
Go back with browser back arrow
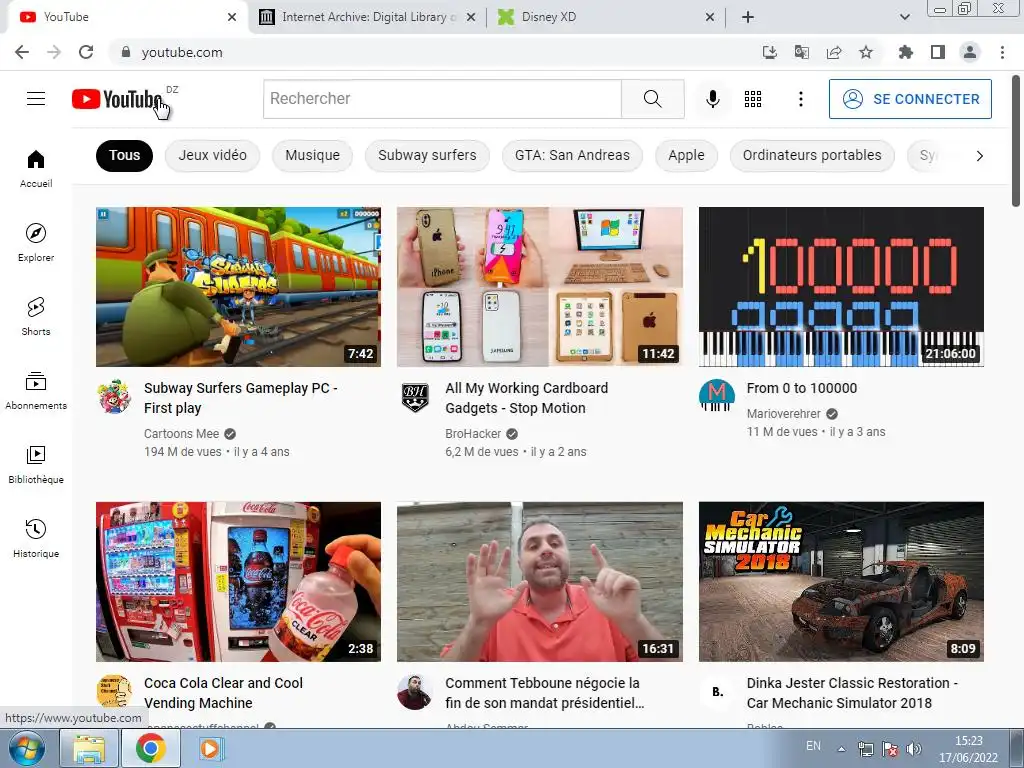(22, 52)
